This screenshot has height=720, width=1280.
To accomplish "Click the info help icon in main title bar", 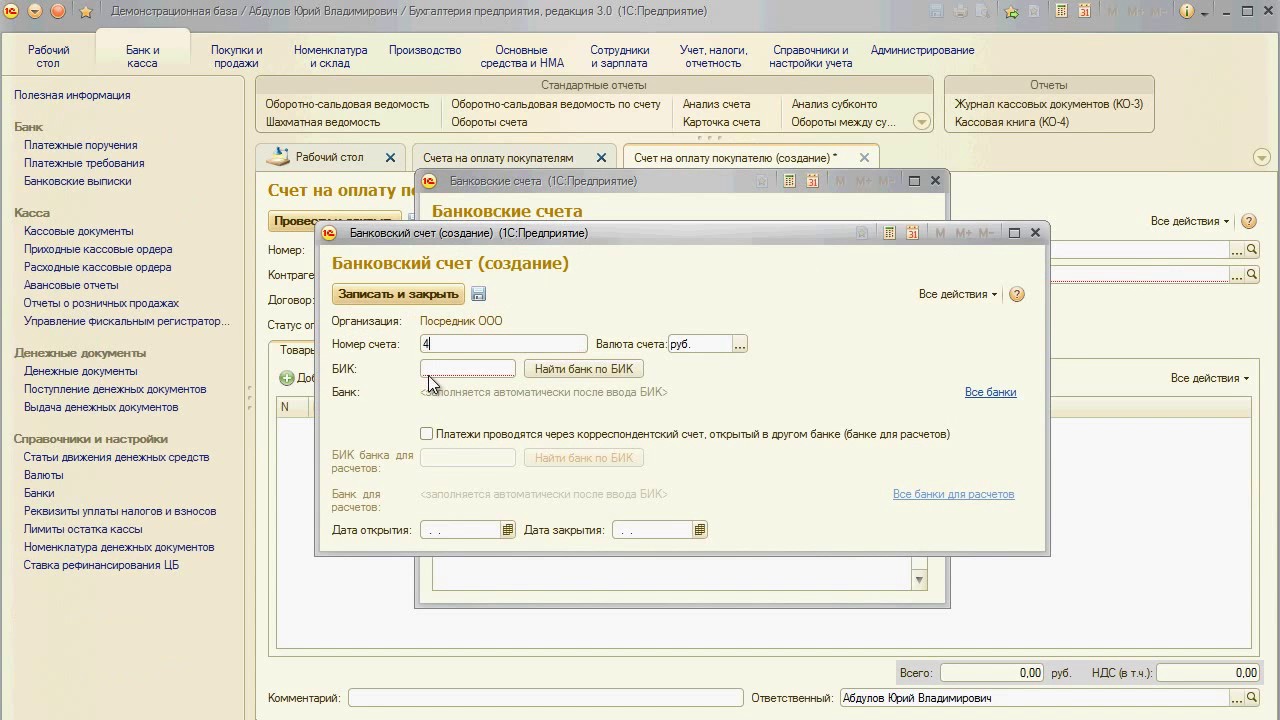I will [x=1187, y=12].
